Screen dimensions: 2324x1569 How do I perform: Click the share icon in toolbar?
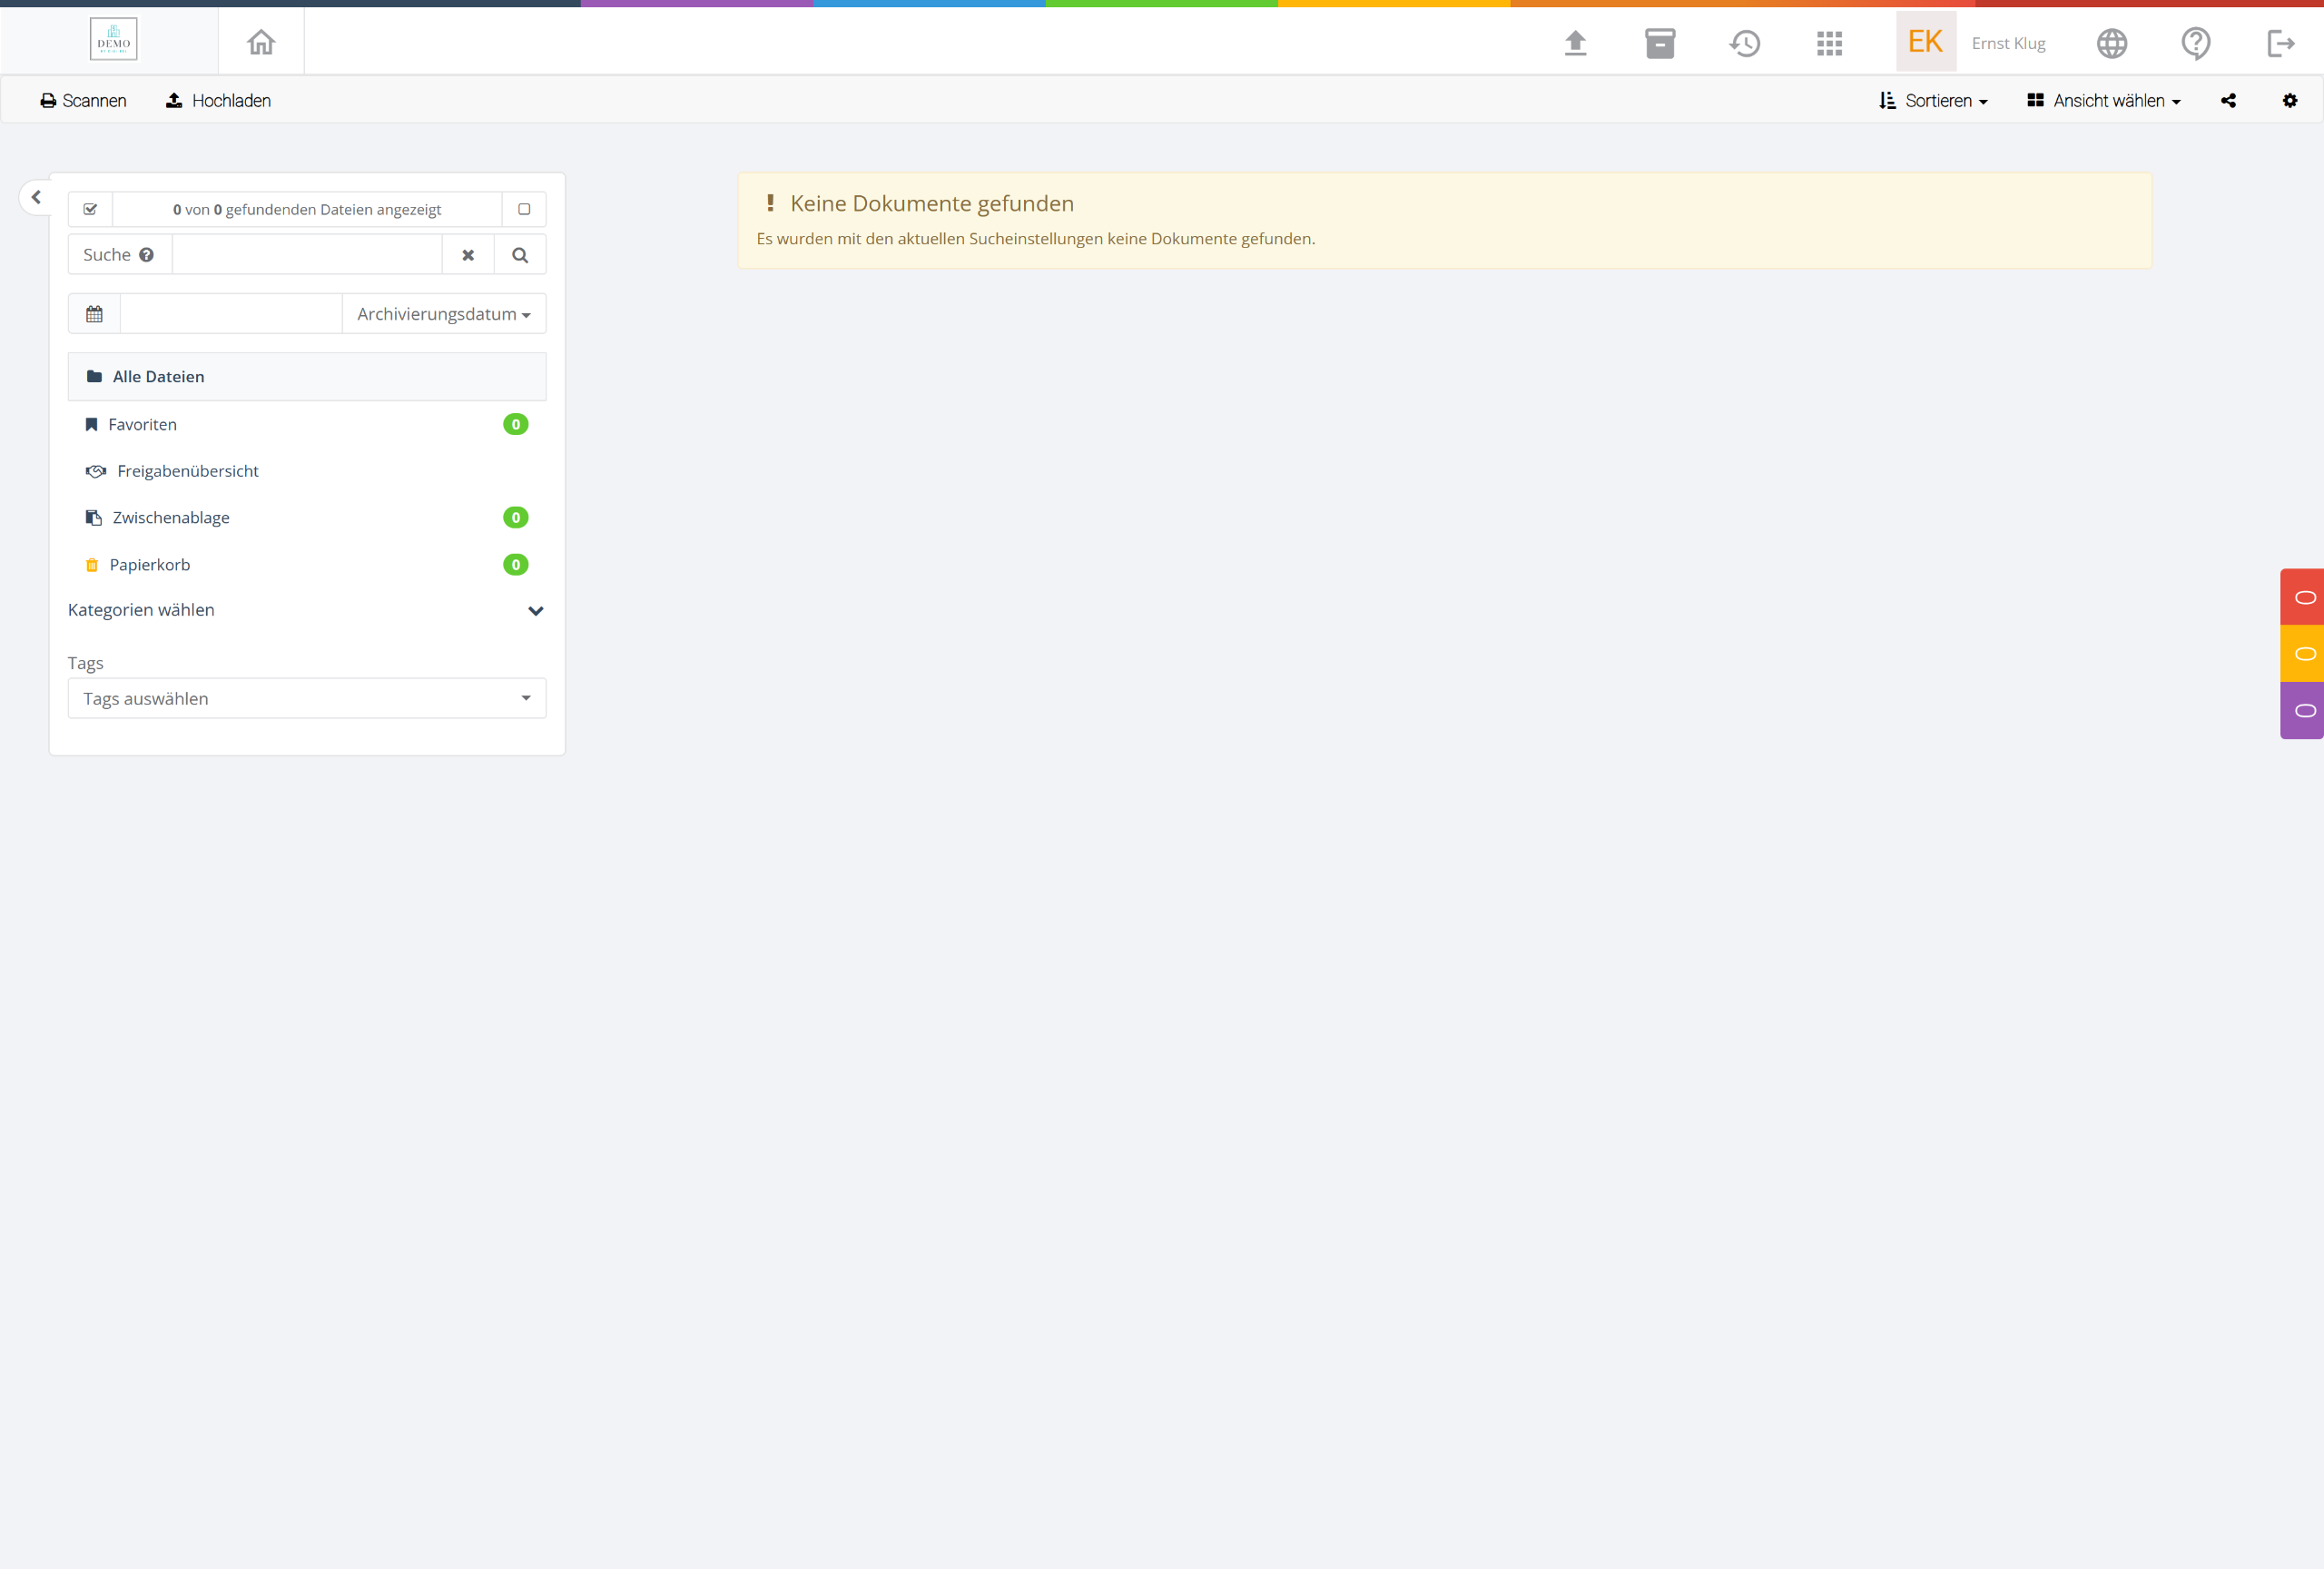(x=2228, y=100)
